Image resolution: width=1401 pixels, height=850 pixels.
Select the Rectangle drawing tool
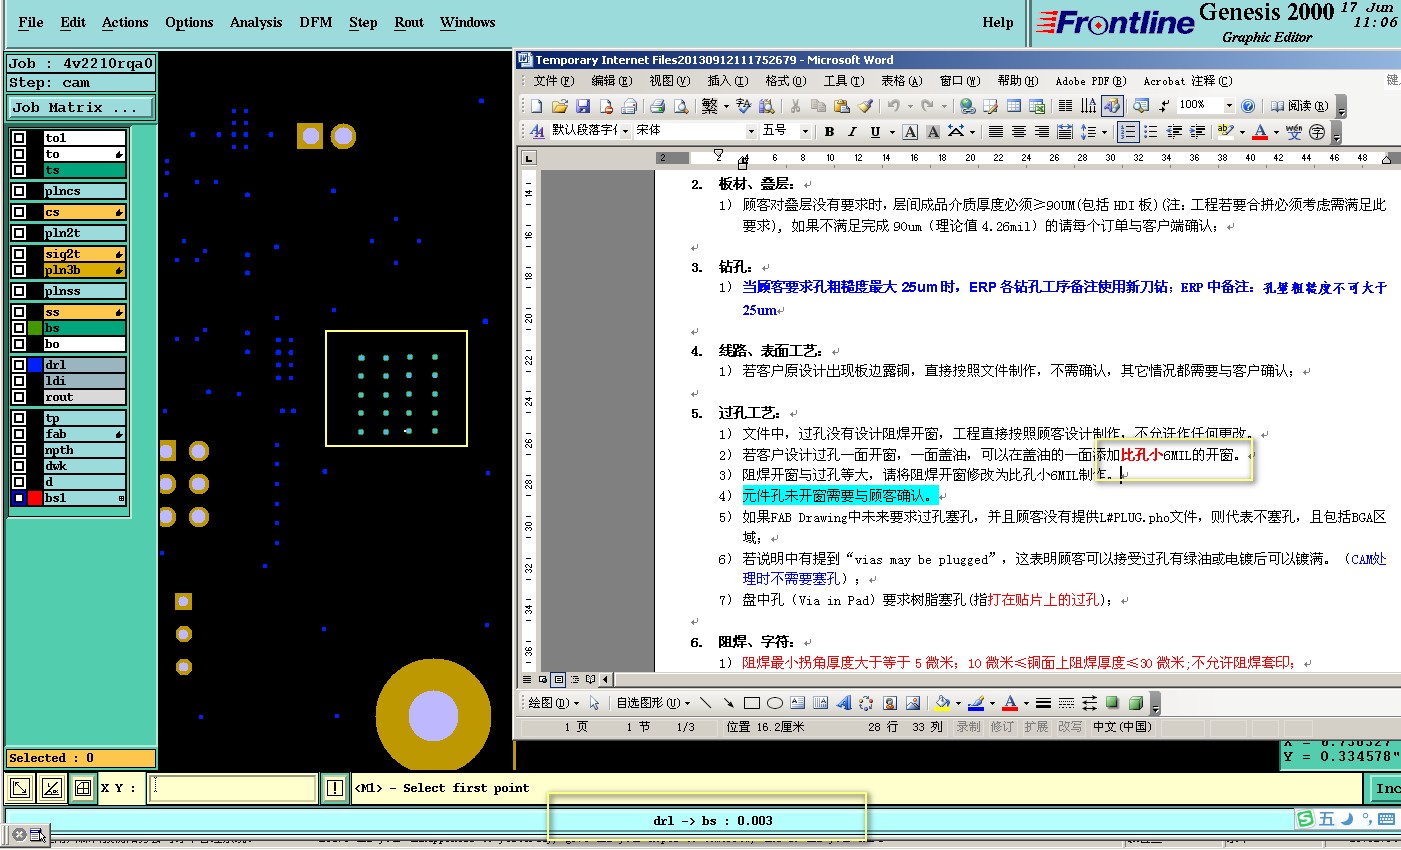(752, 703)
